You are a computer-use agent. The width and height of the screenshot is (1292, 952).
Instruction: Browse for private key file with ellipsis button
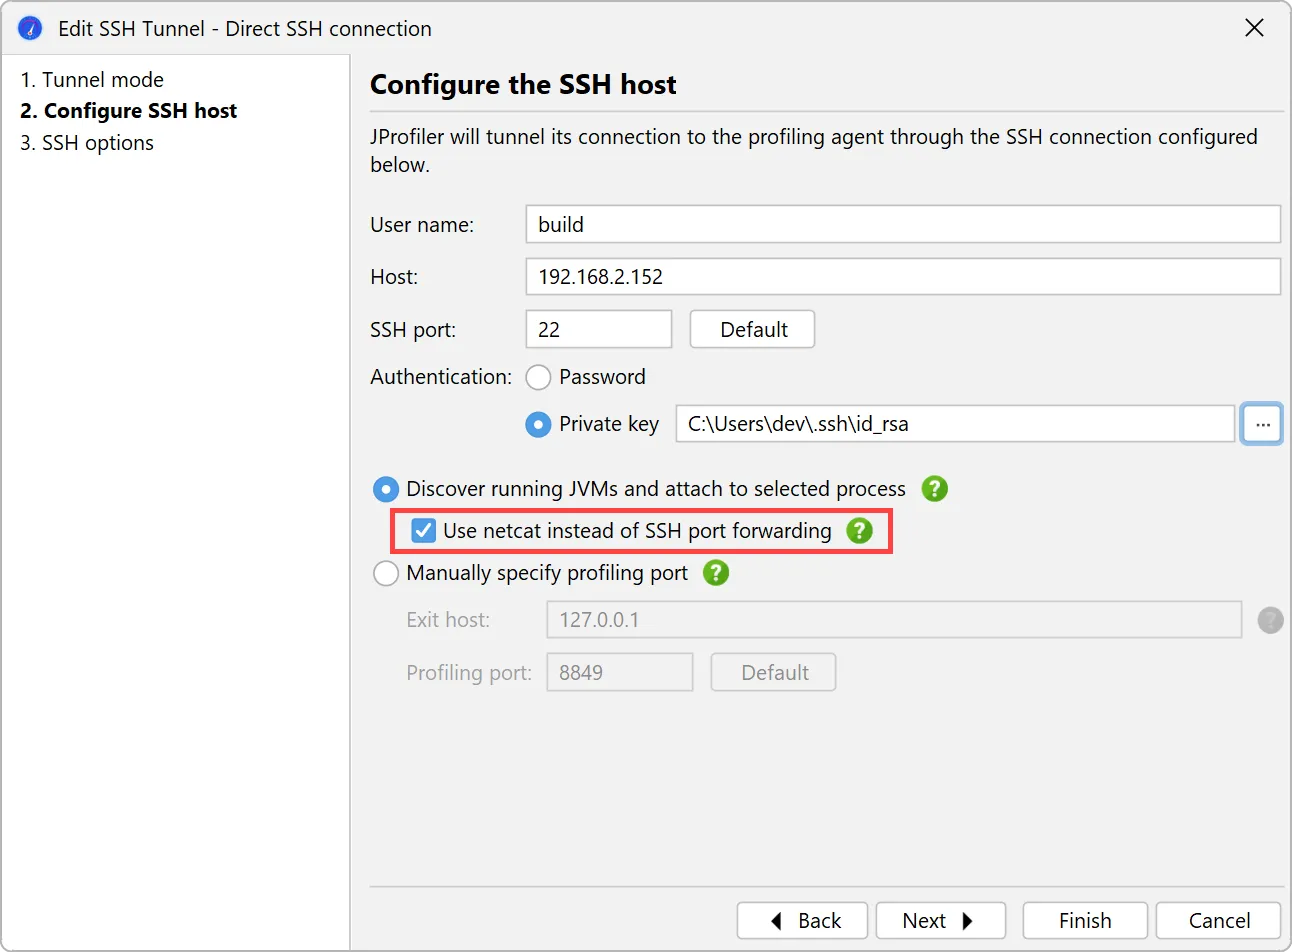coord(1262,424)
